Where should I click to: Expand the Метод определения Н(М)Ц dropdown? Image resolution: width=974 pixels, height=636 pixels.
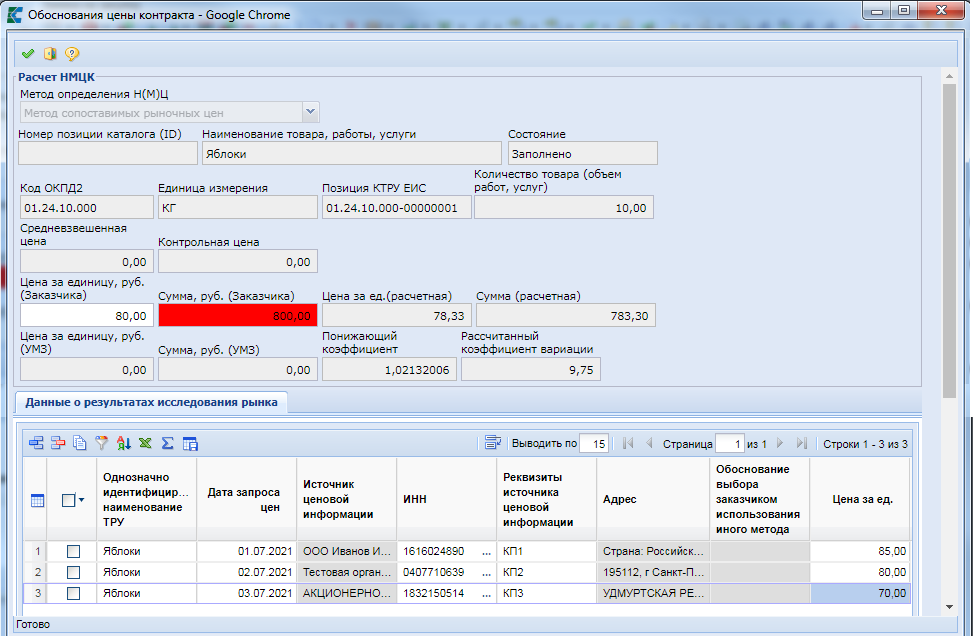[310, 112]
